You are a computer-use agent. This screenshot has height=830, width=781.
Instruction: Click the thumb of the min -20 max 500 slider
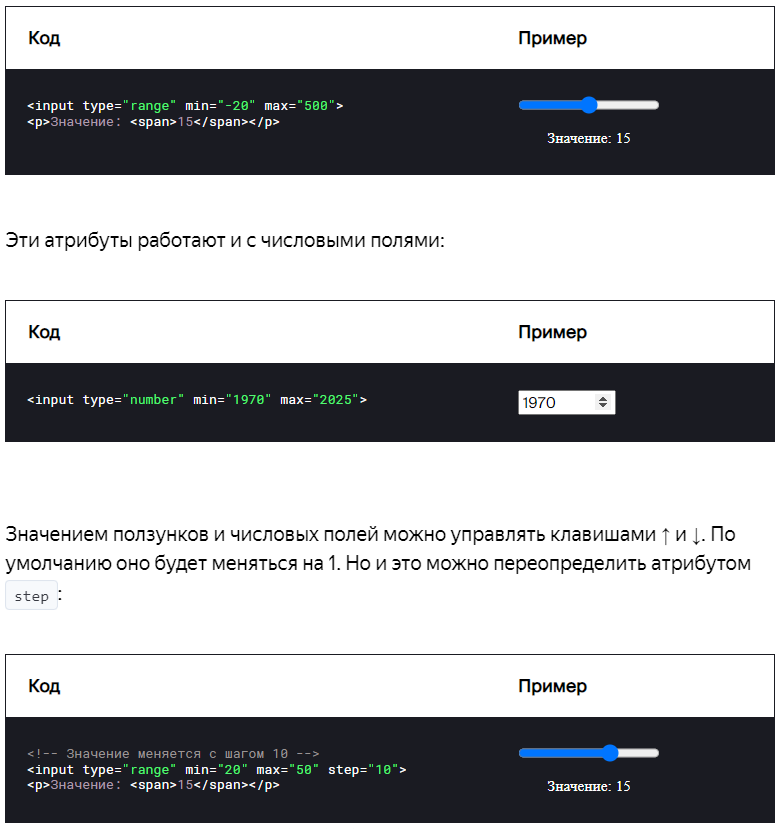[589, 105]
